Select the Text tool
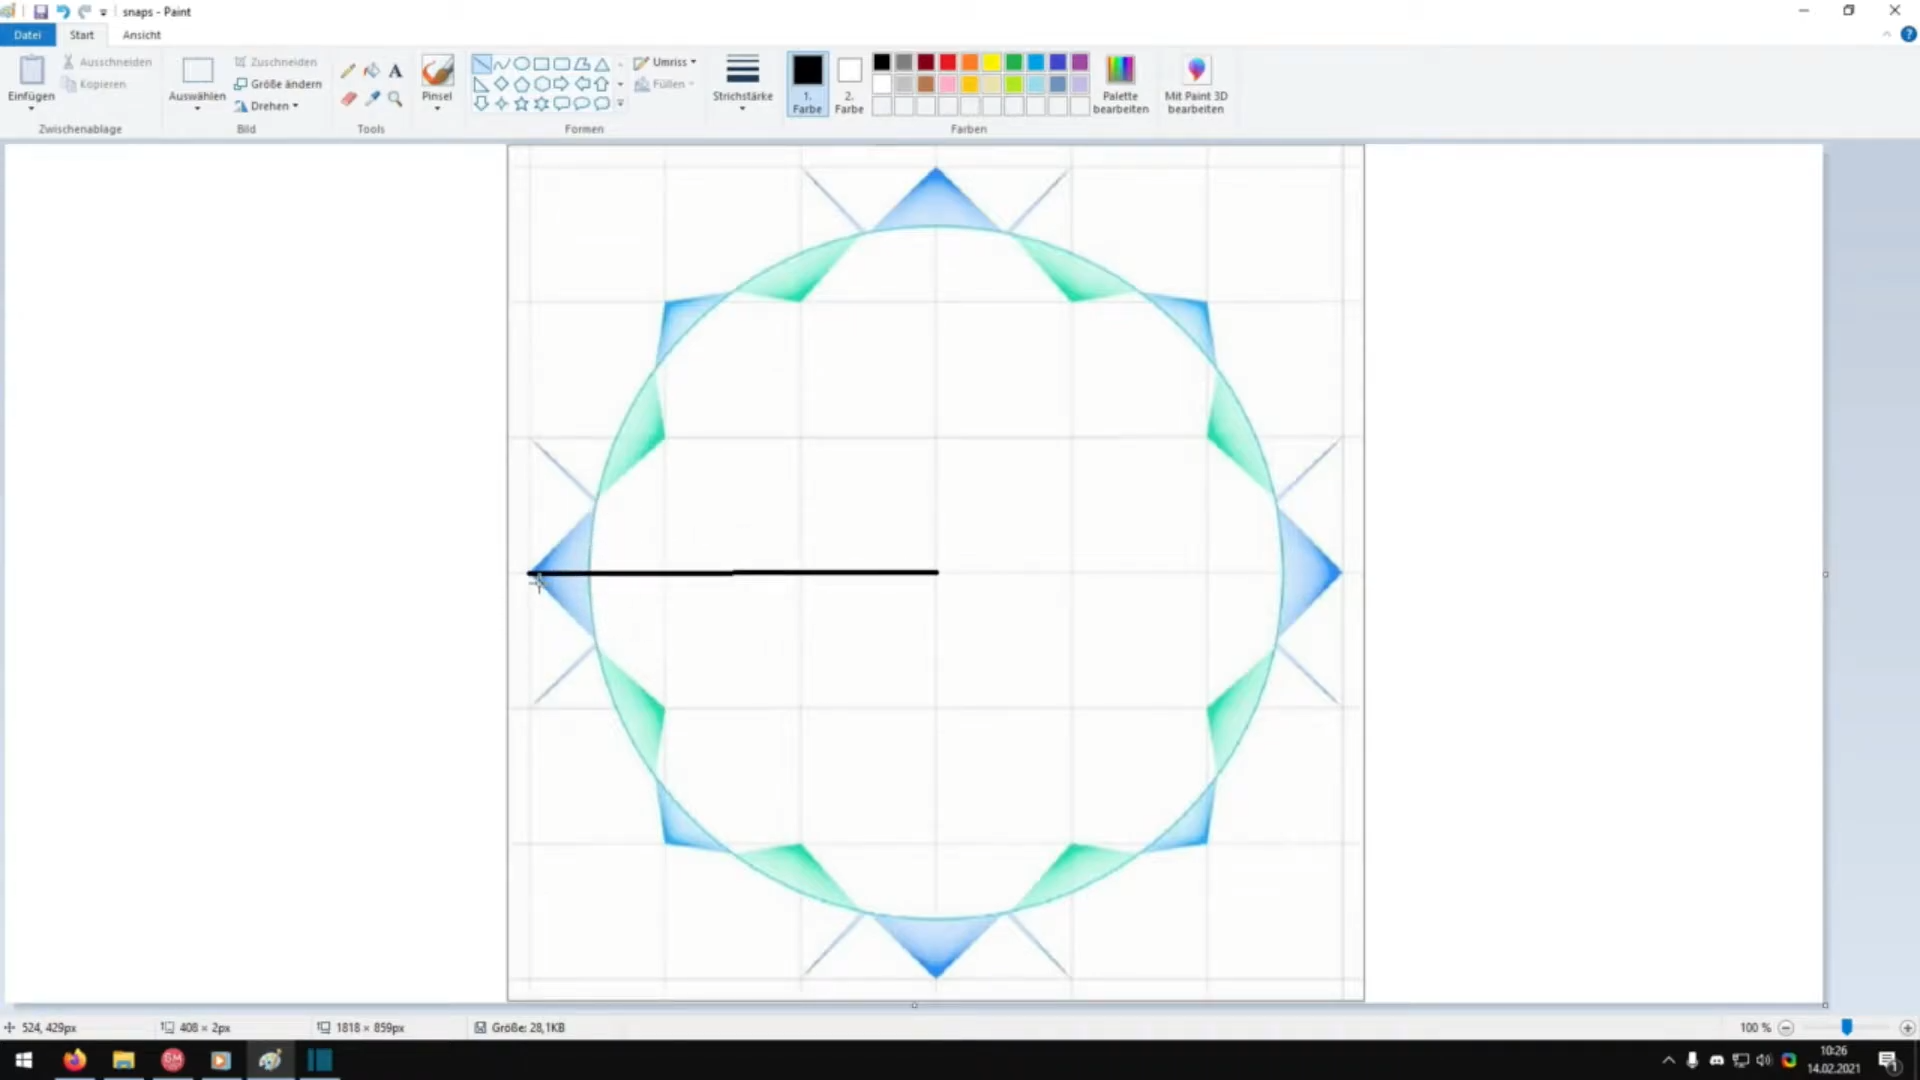The width and height of the screenshot is (1920, 1080). click(396, 70)
